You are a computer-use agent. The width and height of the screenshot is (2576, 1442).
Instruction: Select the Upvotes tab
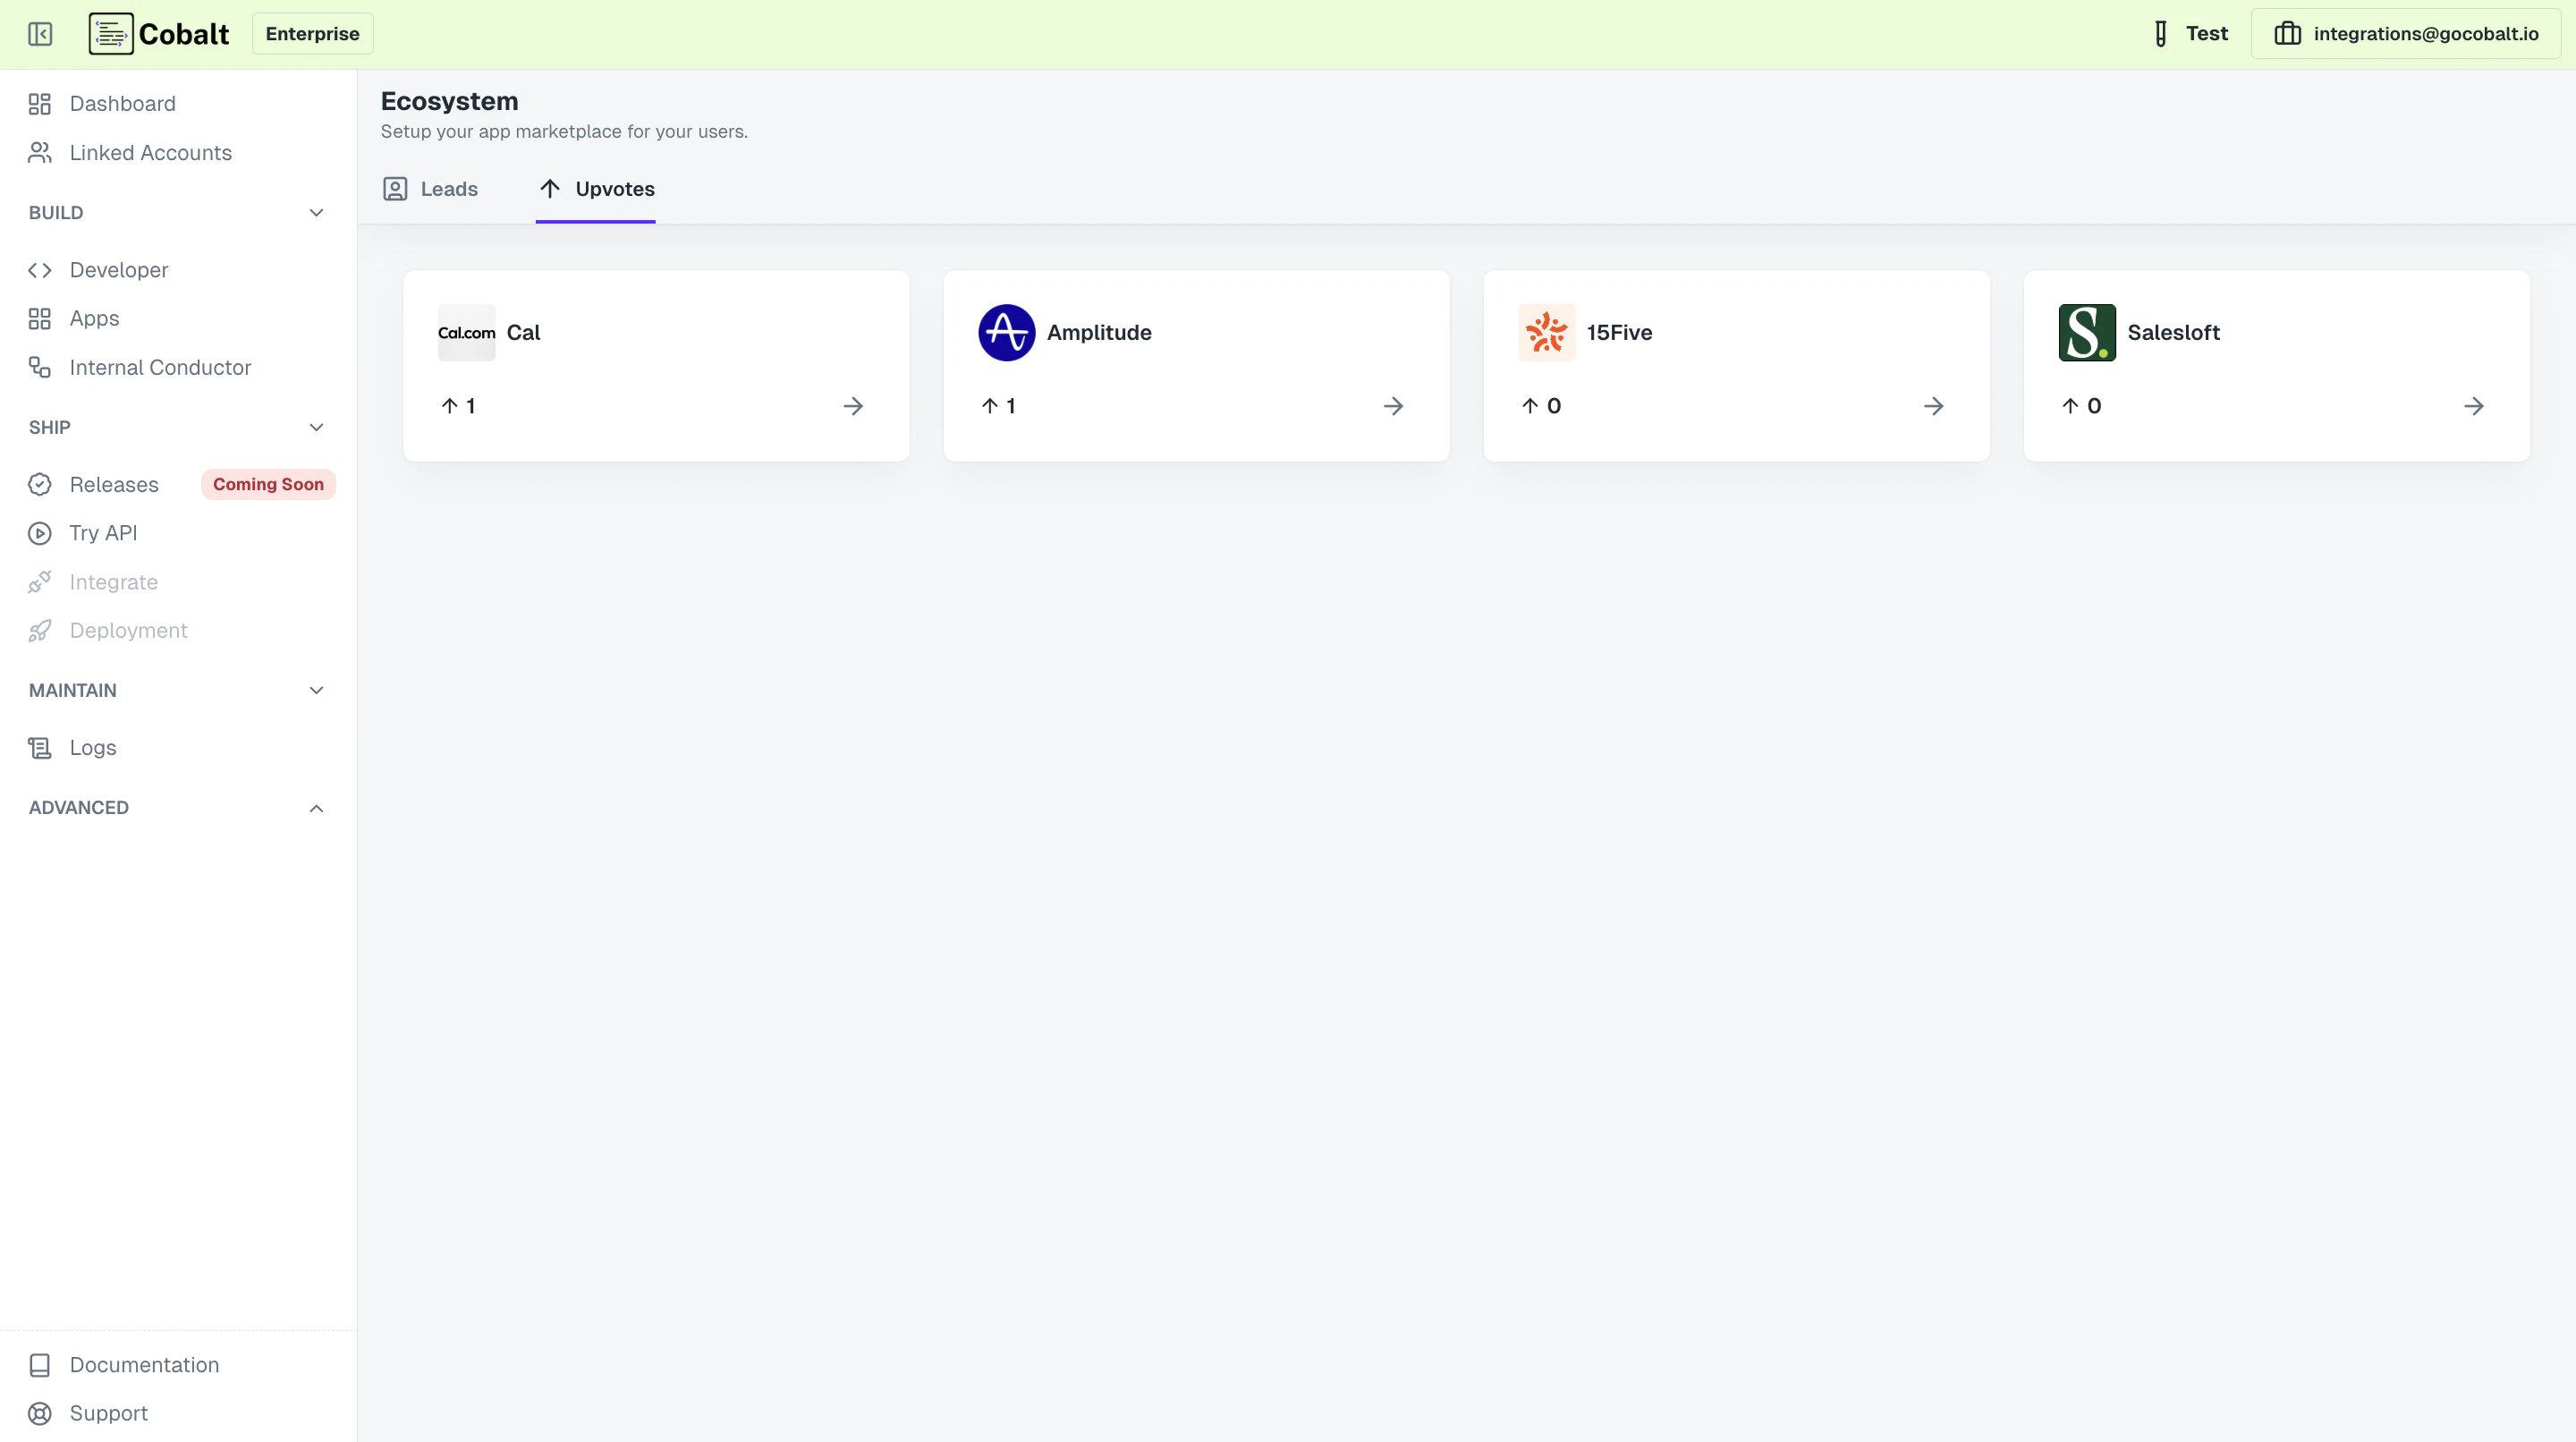pyautogui.click(x=596, y=188)
